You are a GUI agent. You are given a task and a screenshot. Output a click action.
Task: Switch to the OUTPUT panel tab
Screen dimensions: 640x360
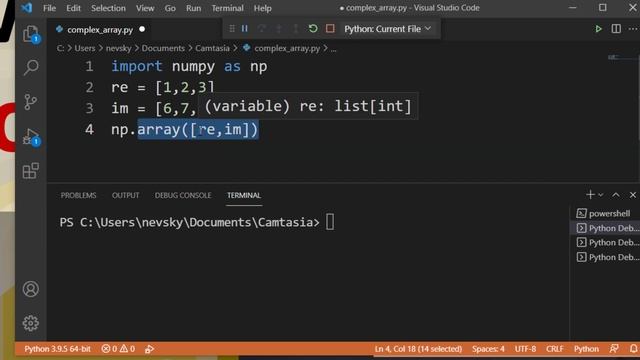pos(126,196)
